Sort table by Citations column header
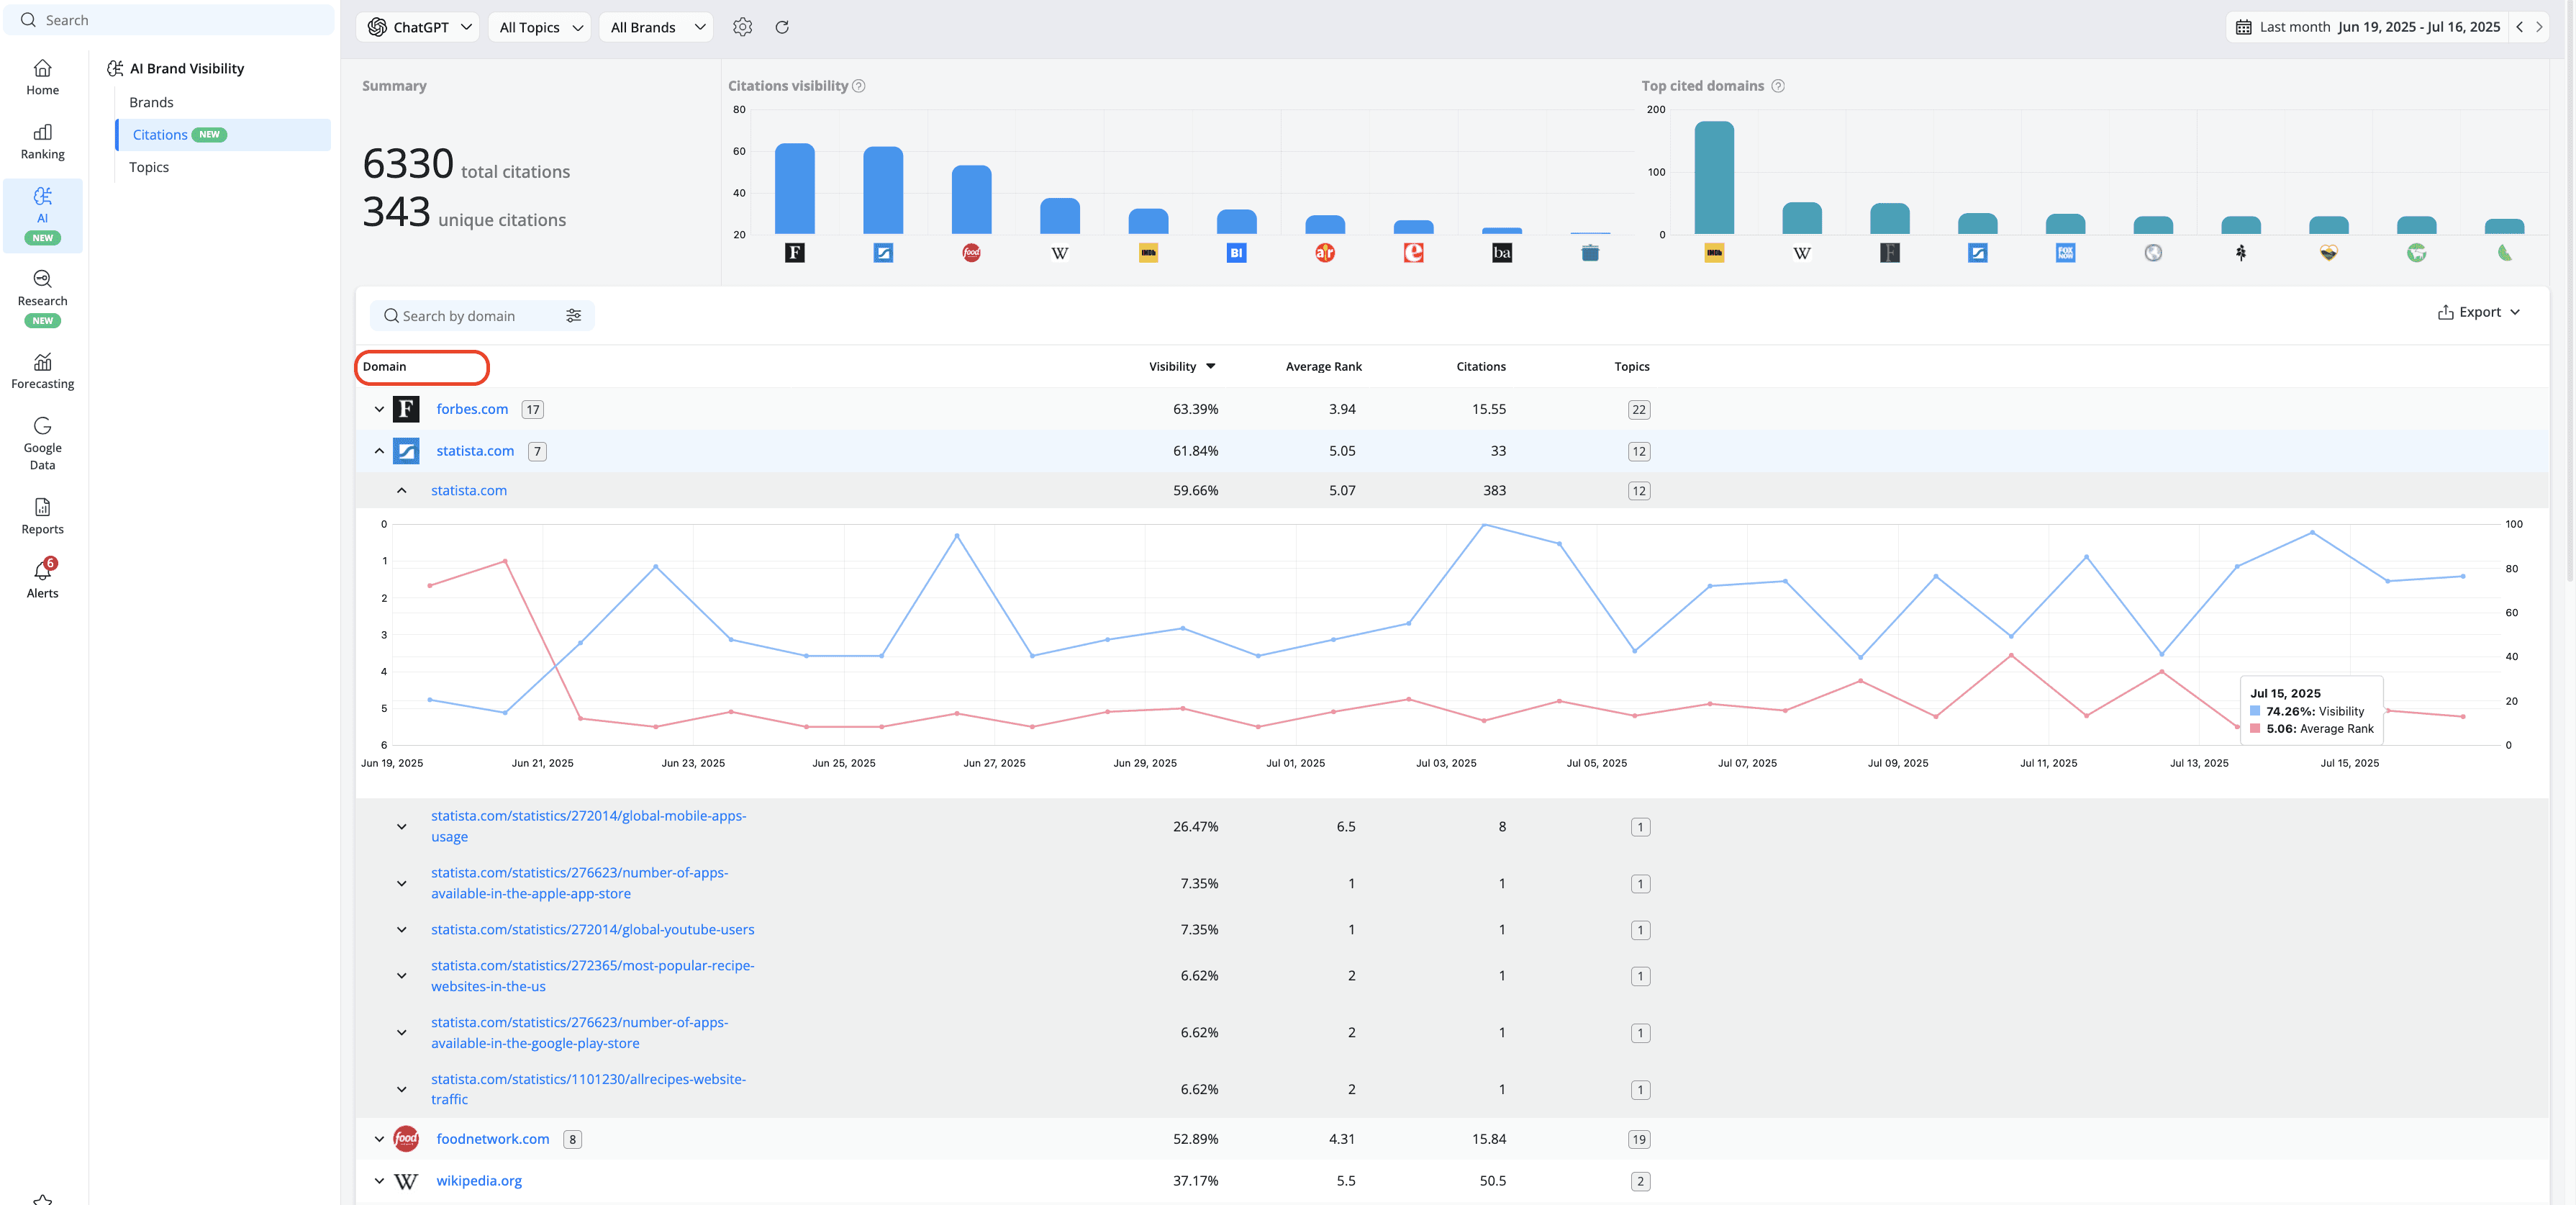Screen dimensions: 2576x1205 pyautogui.click(x=1480, y=367)
